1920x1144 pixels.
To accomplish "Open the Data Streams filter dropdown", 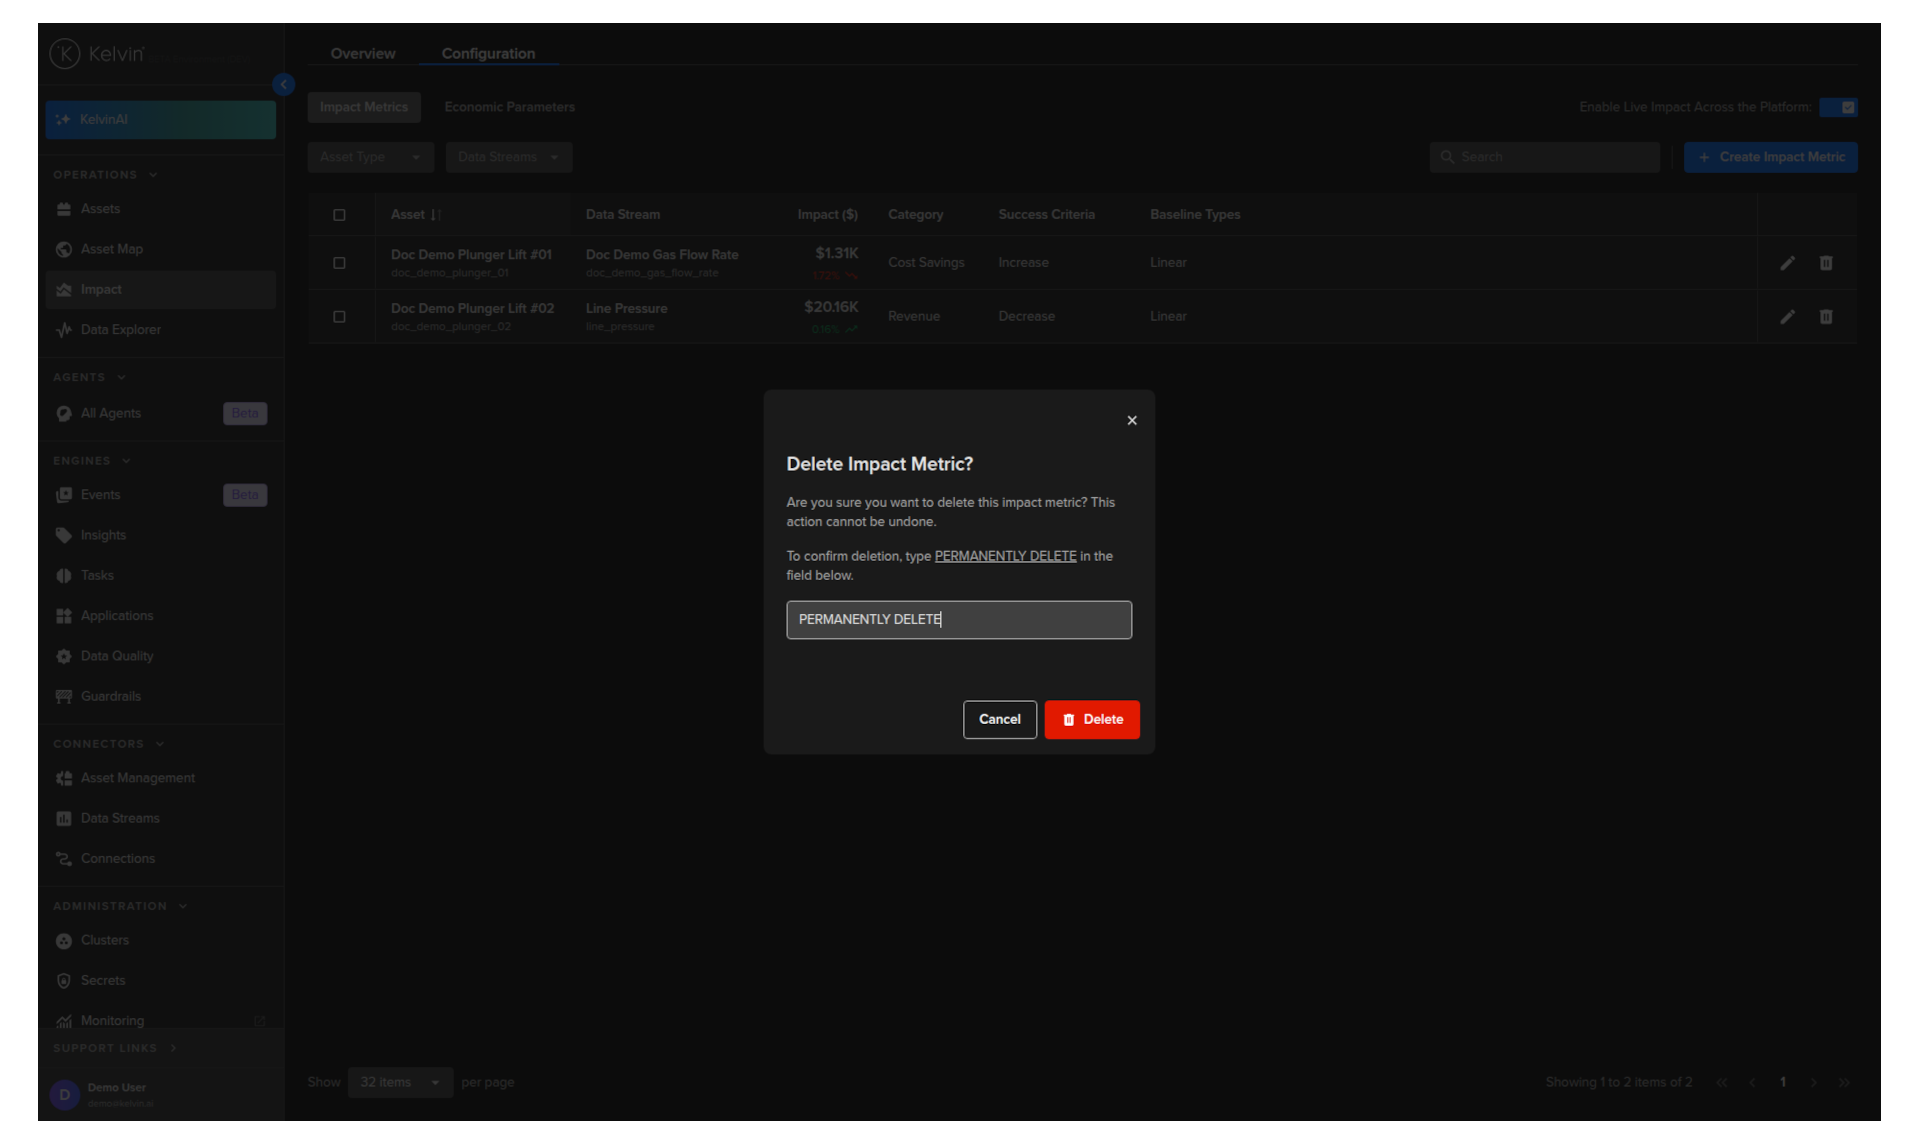I will coord(509,157).
